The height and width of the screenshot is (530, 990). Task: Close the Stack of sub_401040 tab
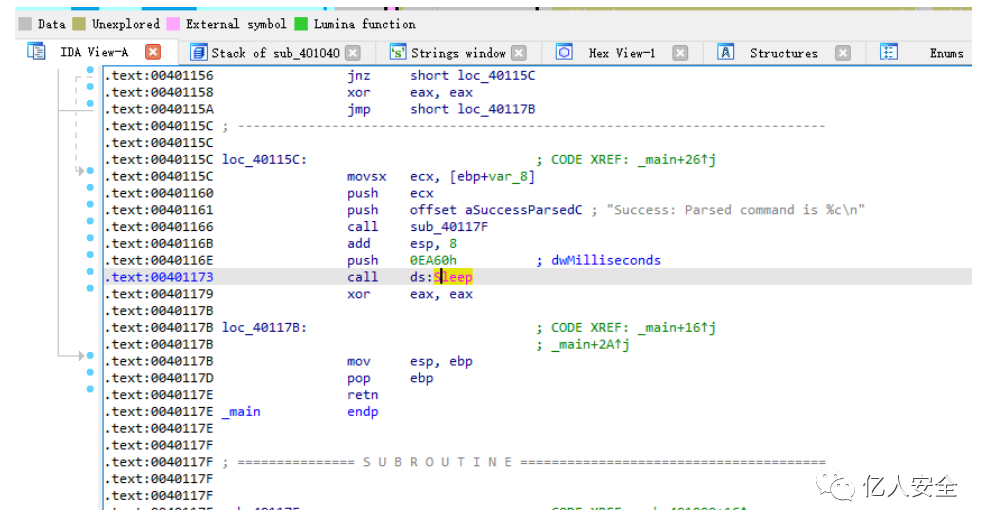pyautogui.click(x=354, y=53)
